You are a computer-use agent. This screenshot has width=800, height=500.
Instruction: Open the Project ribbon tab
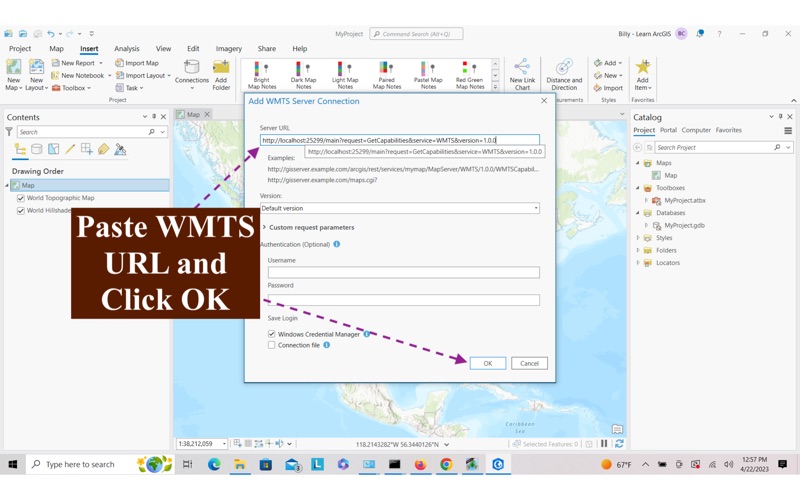pyautogui.click(x=20, y=48)
